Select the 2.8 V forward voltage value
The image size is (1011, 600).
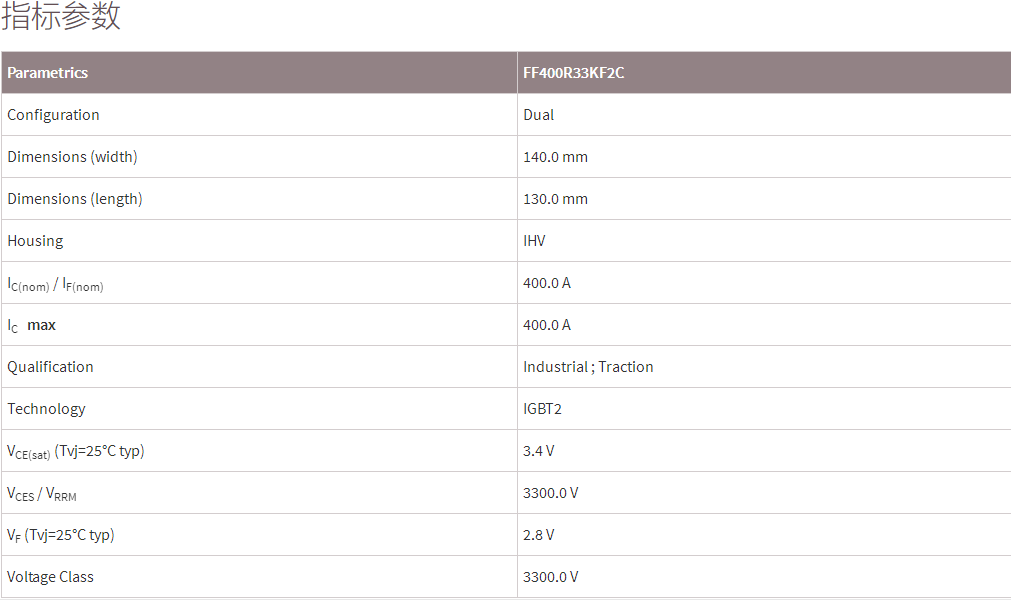coord(538,535)
